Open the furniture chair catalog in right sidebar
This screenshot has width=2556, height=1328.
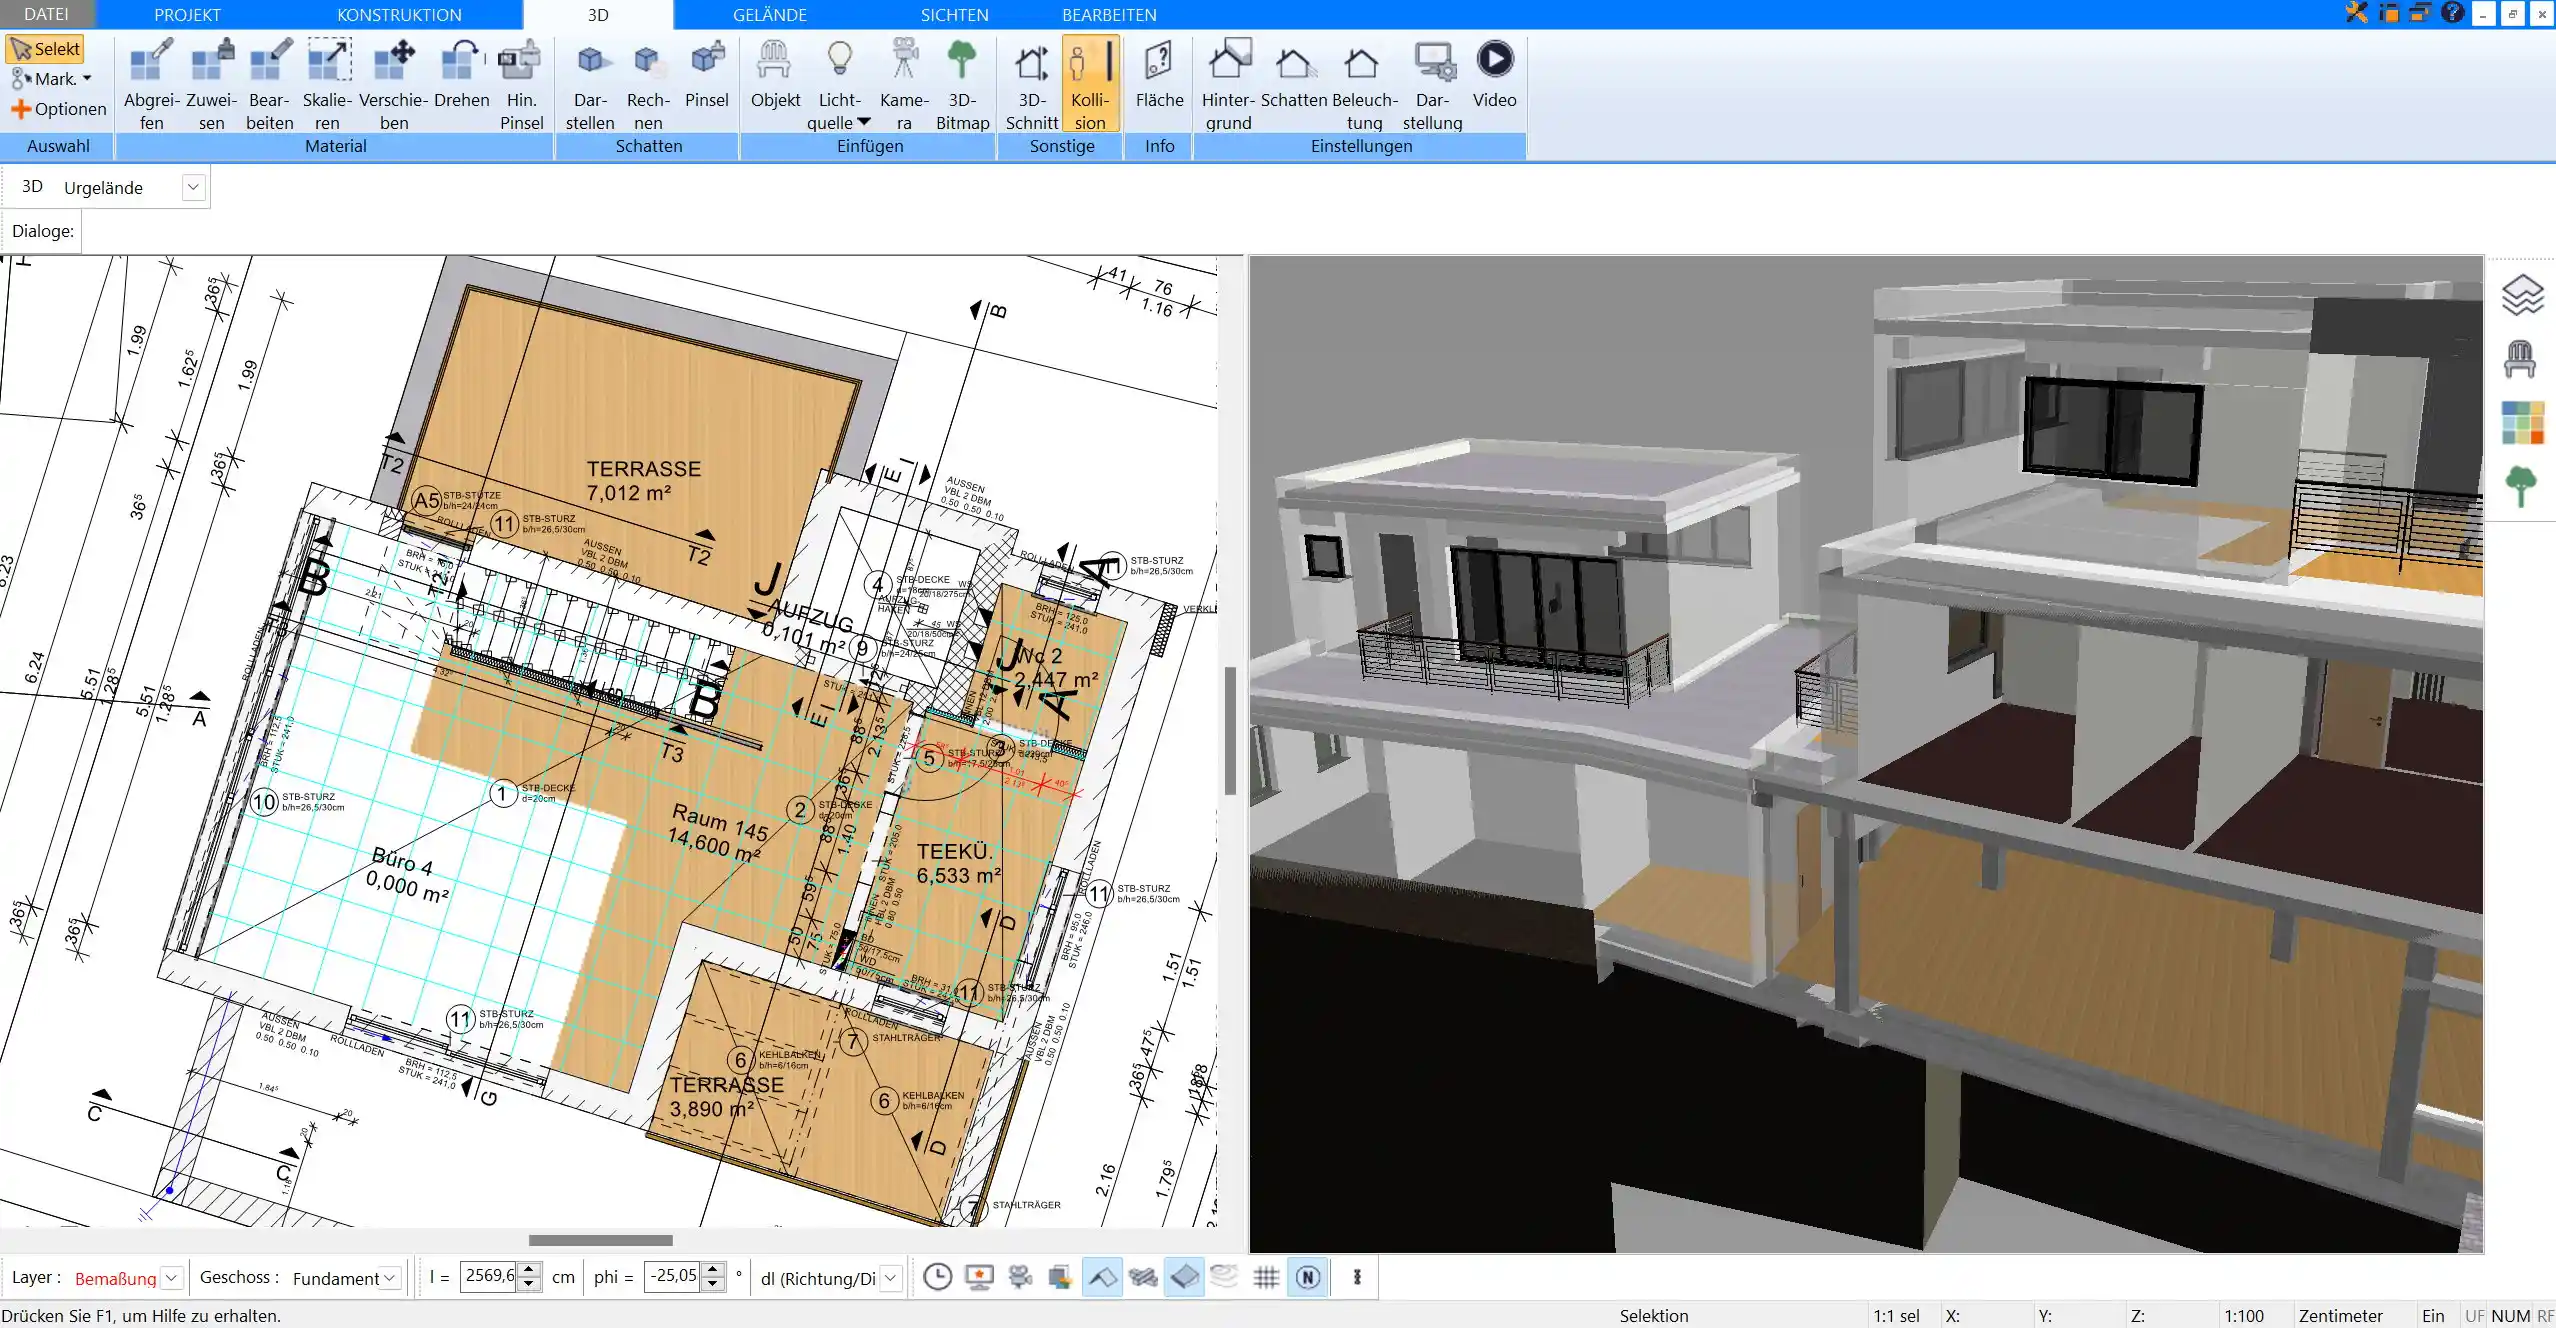point(2520,358)
